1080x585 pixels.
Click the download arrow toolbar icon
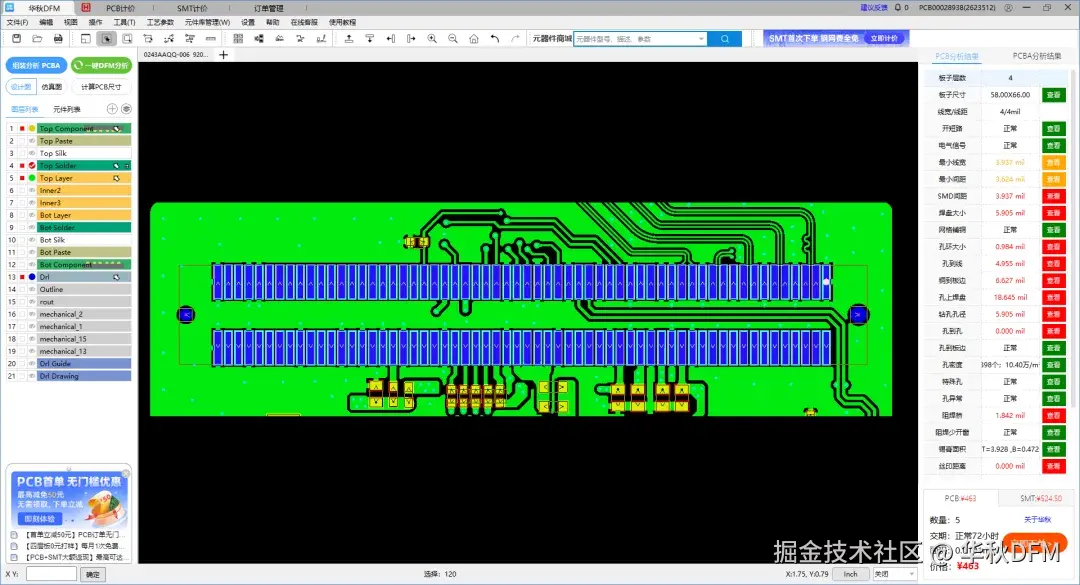point(370,39)
